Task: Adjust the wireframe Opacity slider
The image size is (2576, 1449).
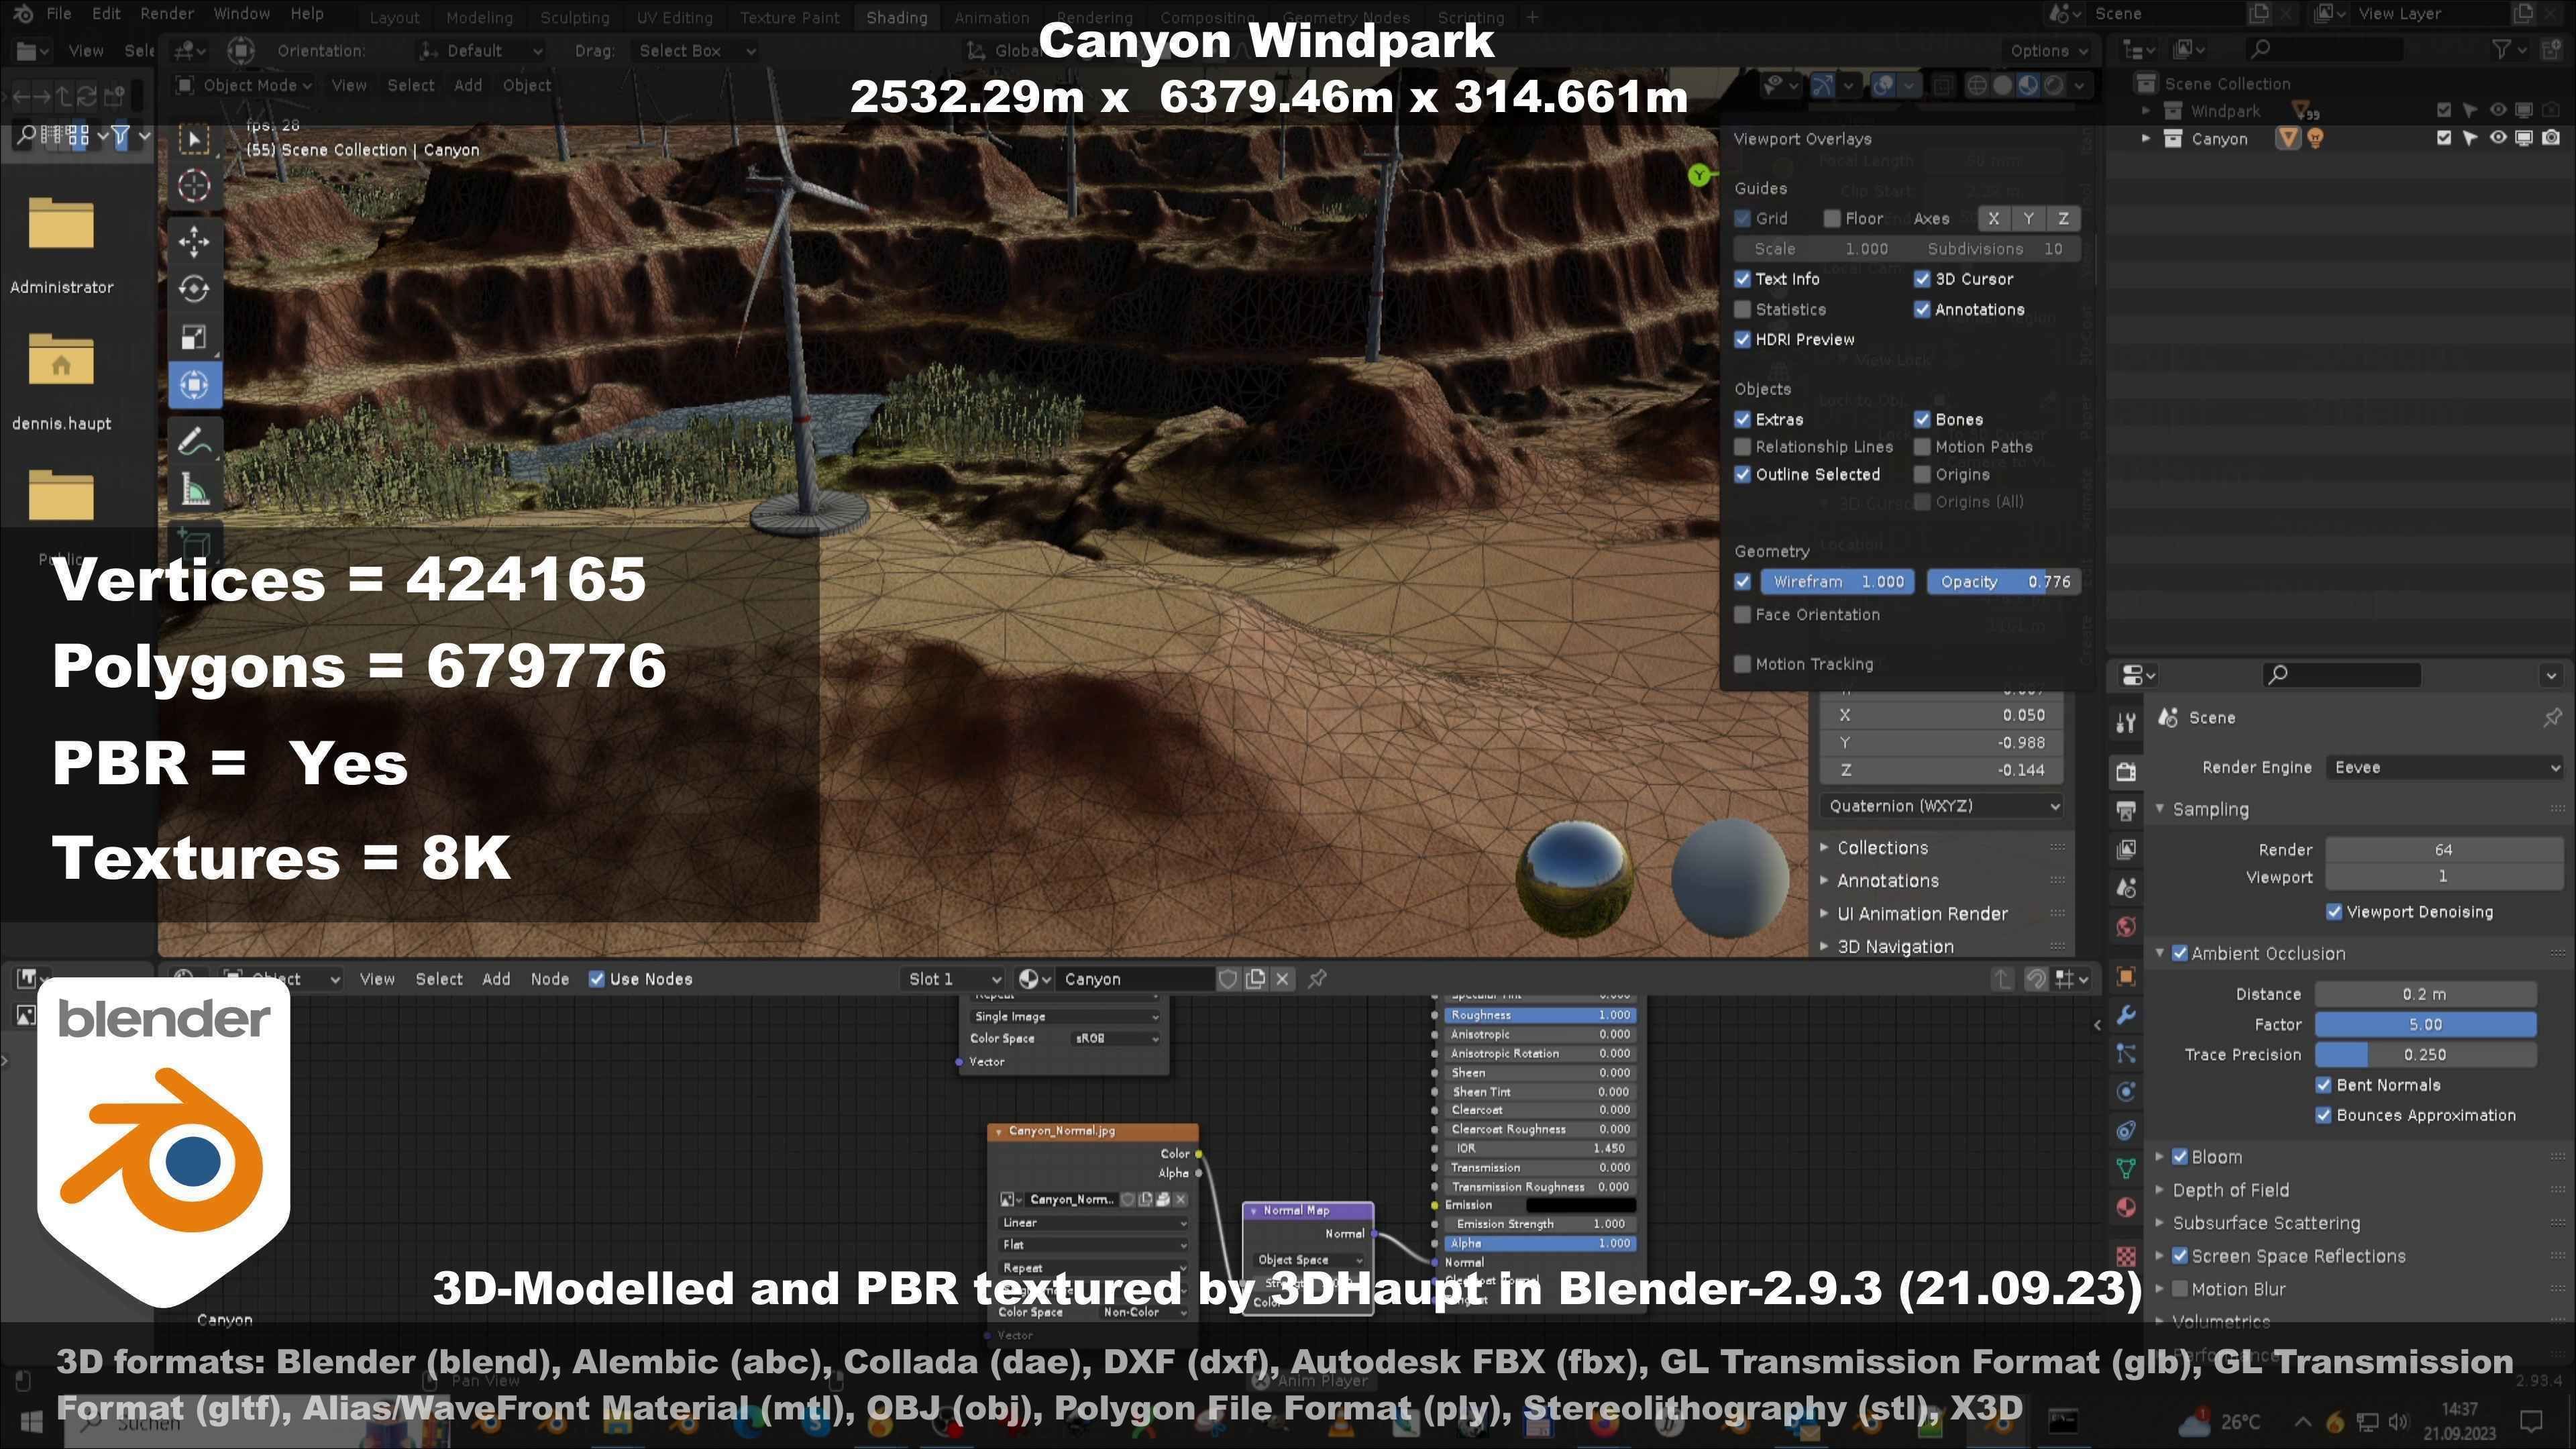Action: pos(2004,582)
